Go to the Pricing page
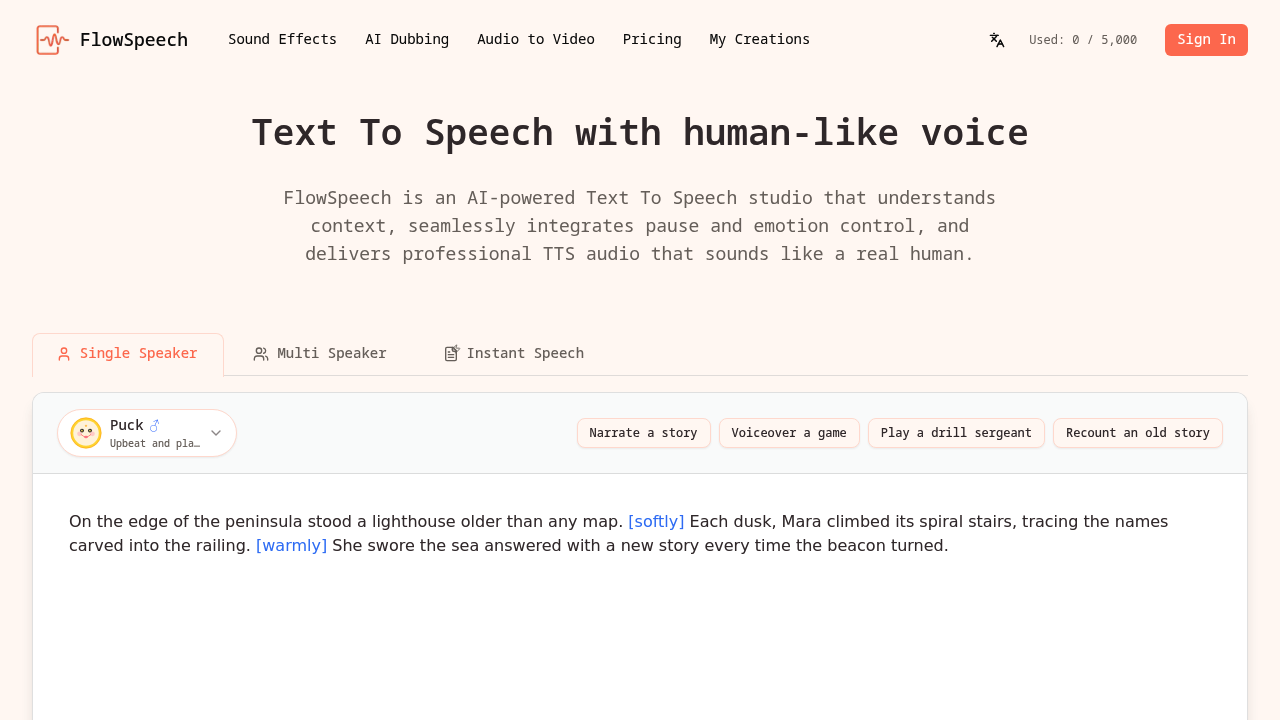 pos(652,39)
